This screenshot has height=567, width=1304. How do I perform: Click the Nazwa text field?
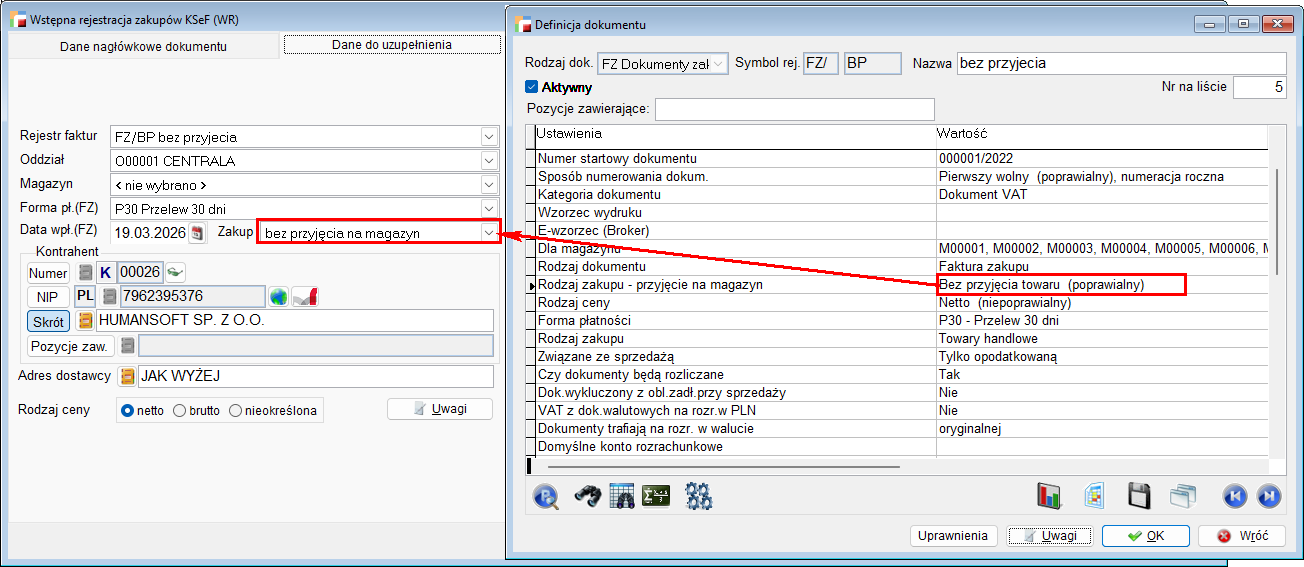tap(1120, 63)
